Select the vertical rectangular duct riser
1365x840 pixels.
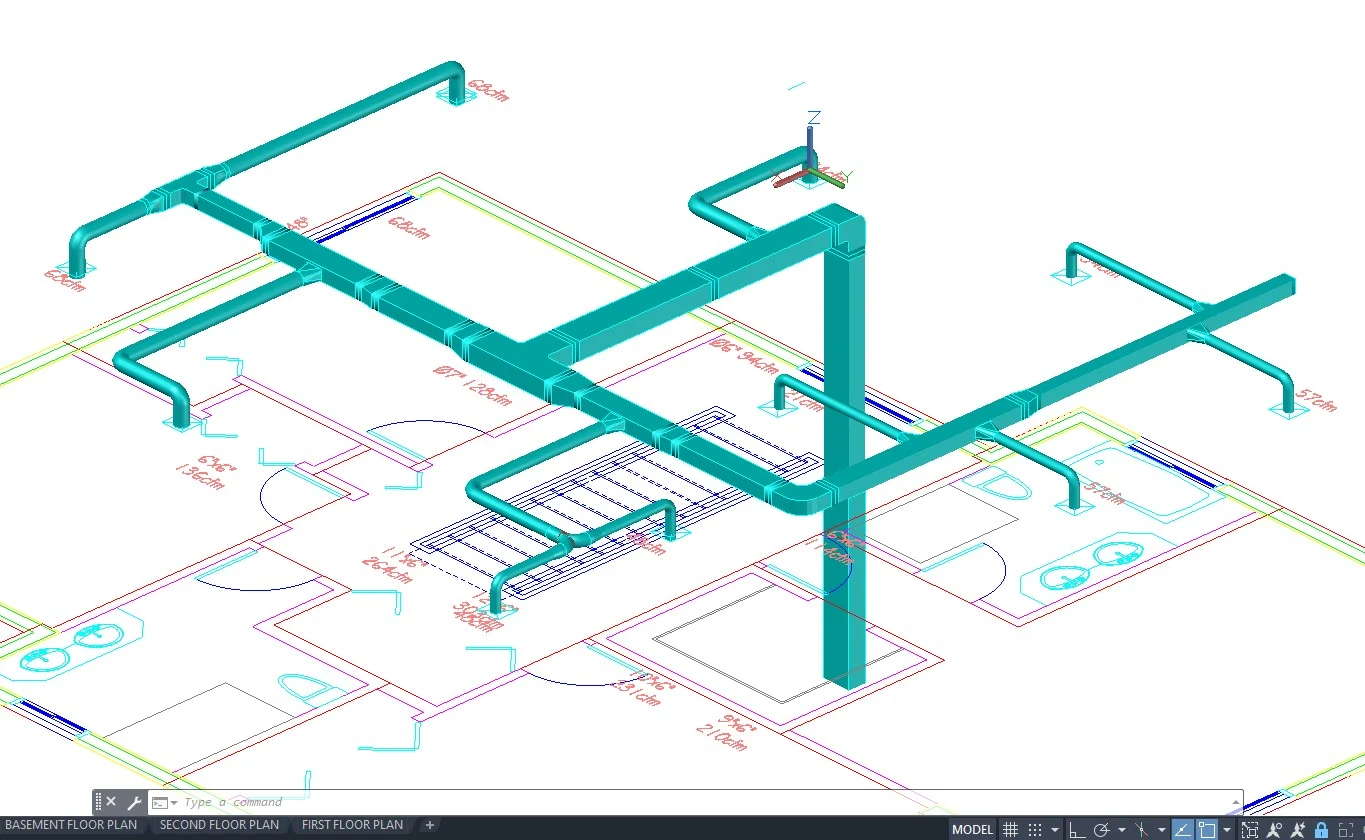pyautogui.click(x=845, y=470)
